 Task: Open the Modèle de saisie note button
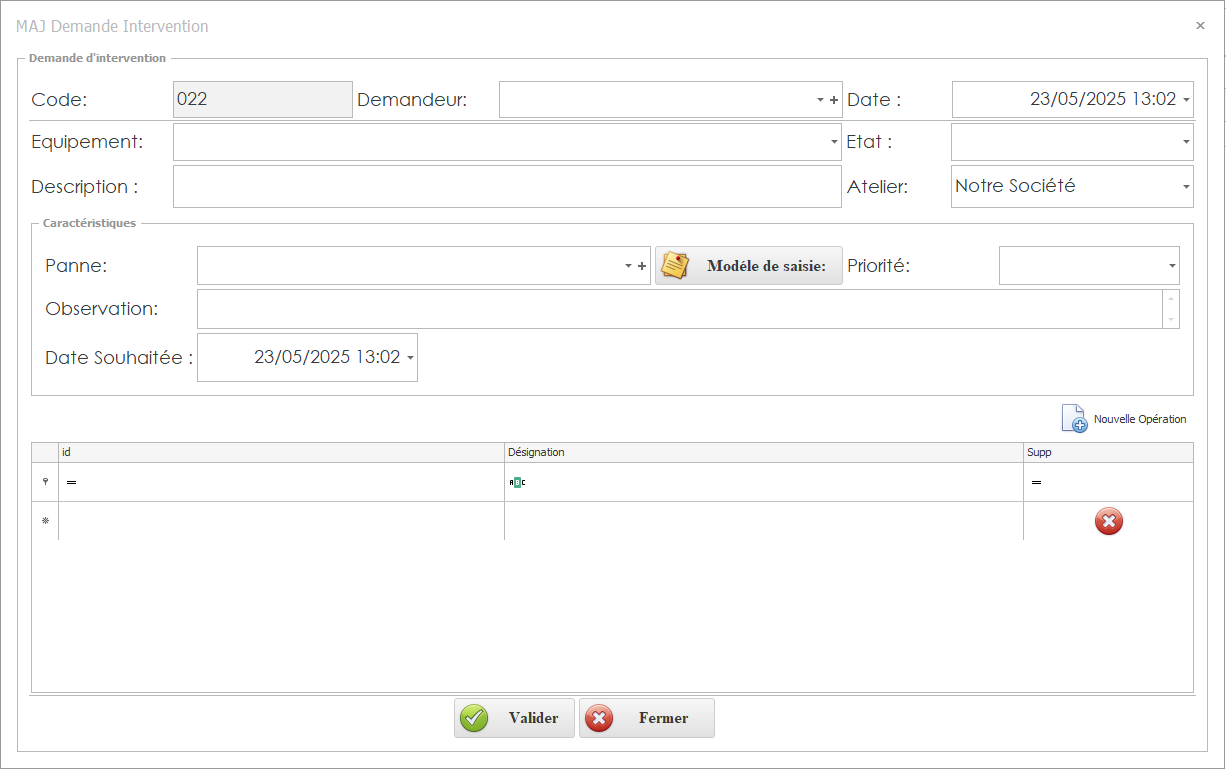pyautogui.click(x=749, y=266)
